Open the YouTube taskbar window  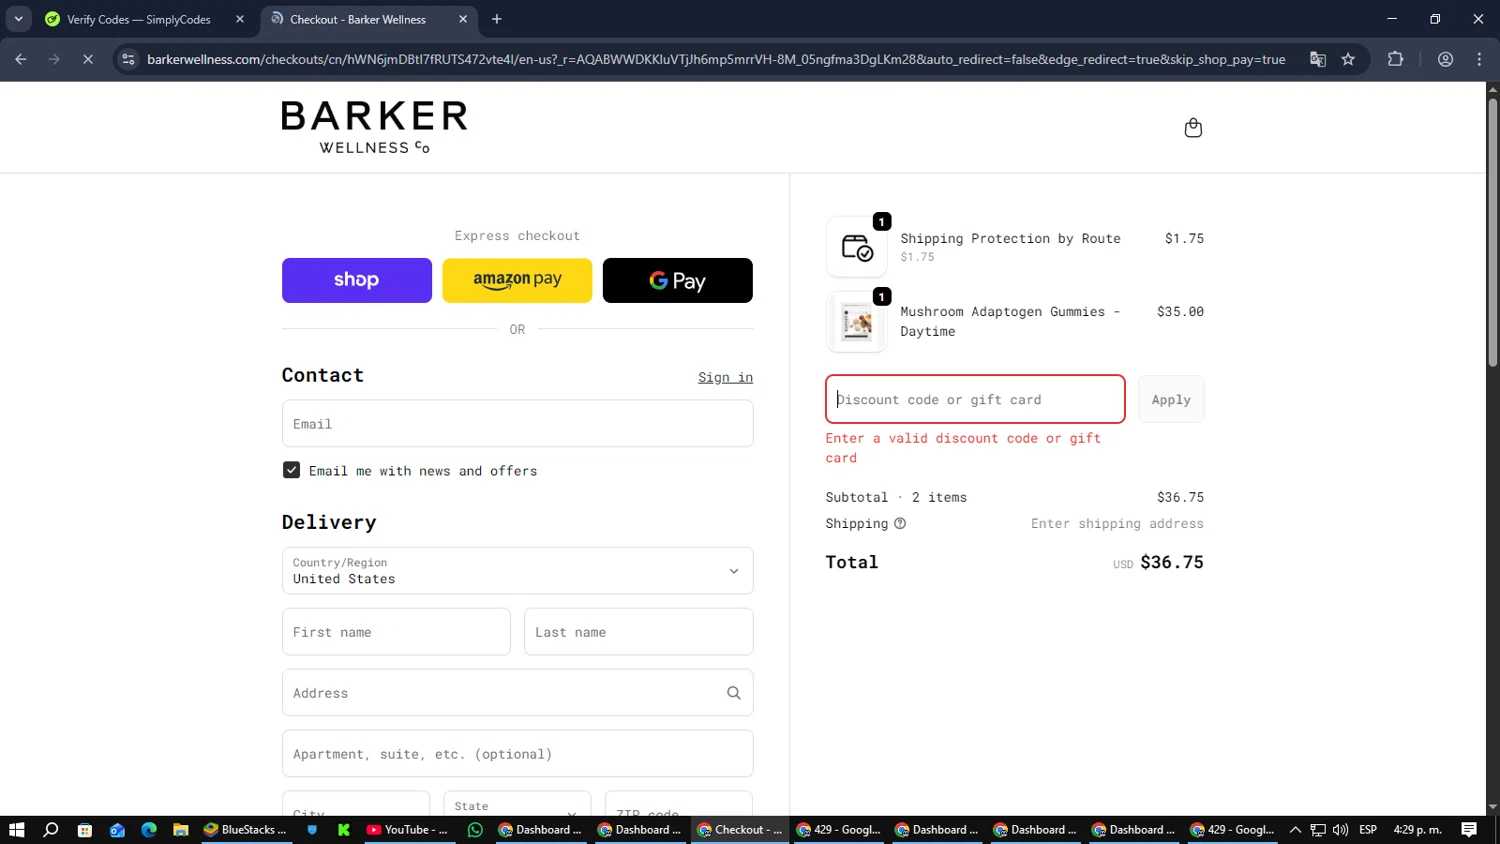pos(408,830)
